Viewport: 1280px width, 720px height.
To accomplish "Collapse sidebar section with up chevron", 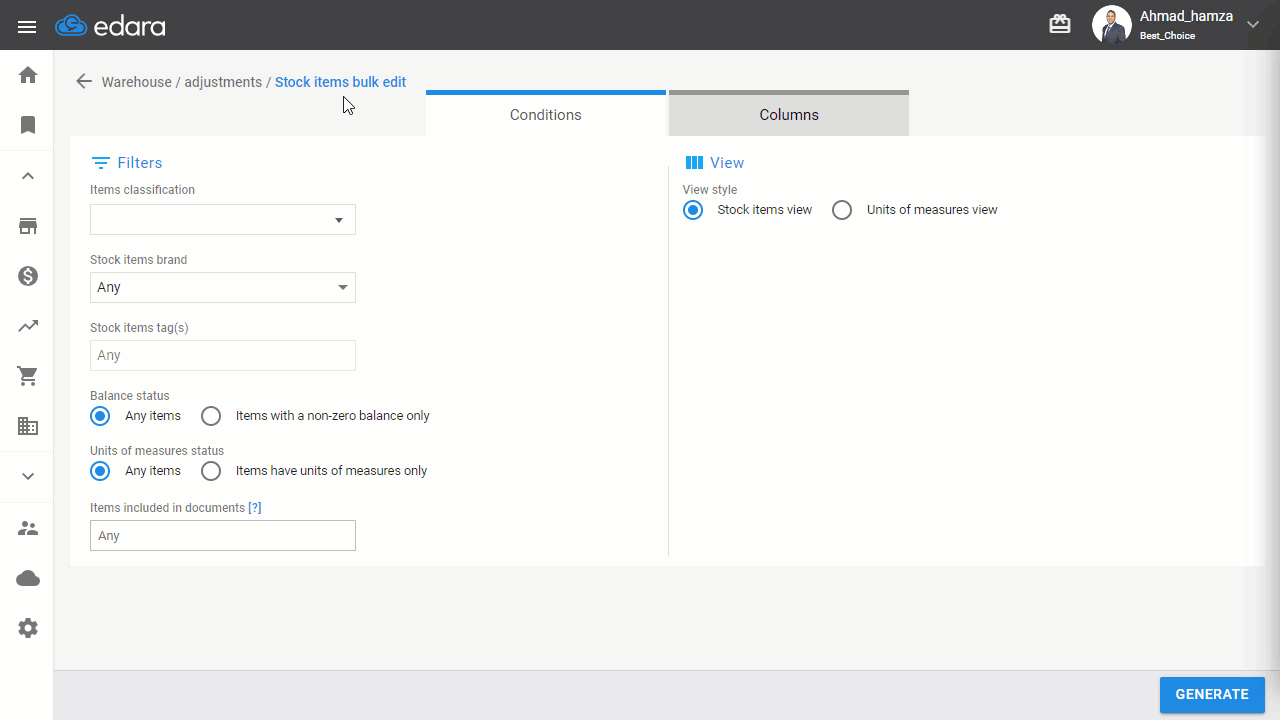I will (x=28, y=176).
